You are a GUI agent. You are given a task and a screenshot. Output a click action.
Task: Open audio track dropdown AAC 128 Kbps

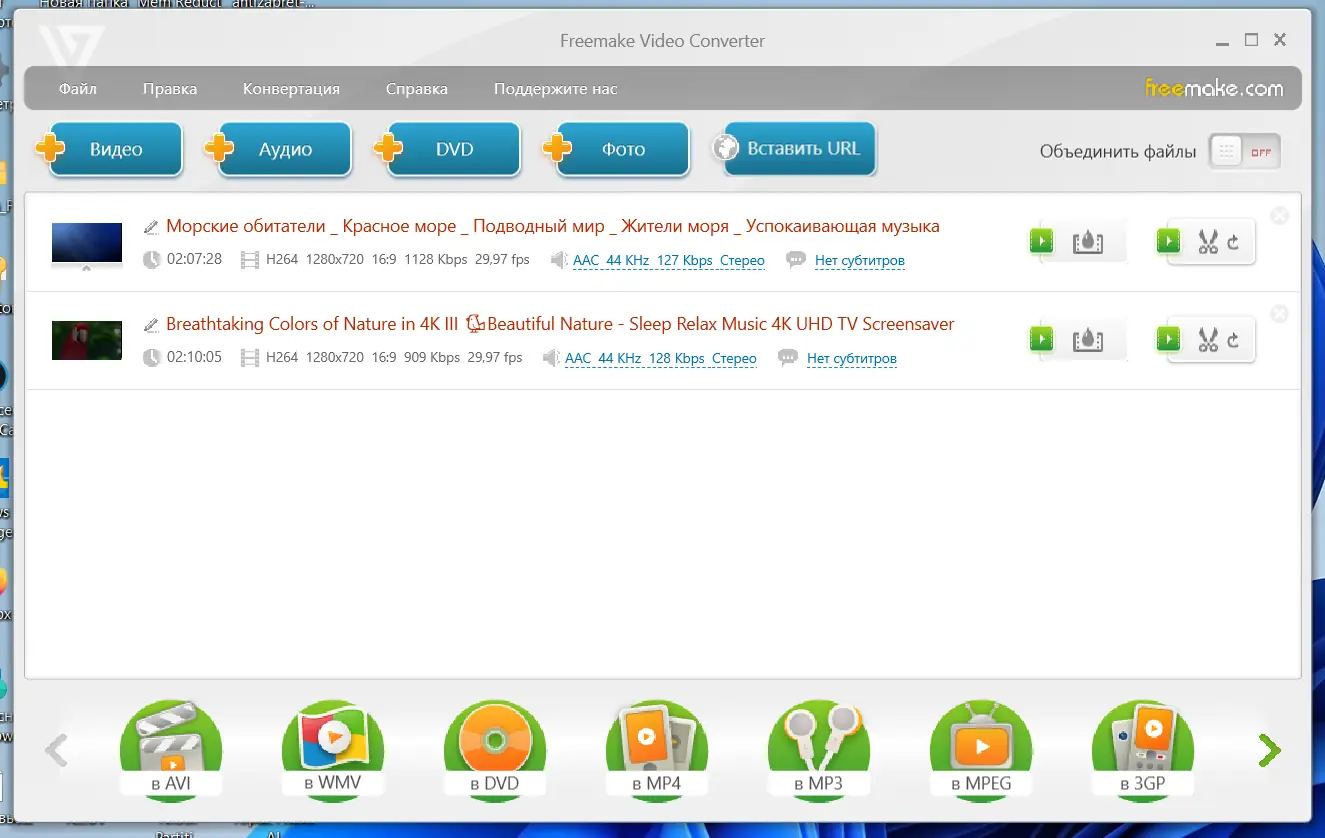pyautogui.click(x=661, y=359)
